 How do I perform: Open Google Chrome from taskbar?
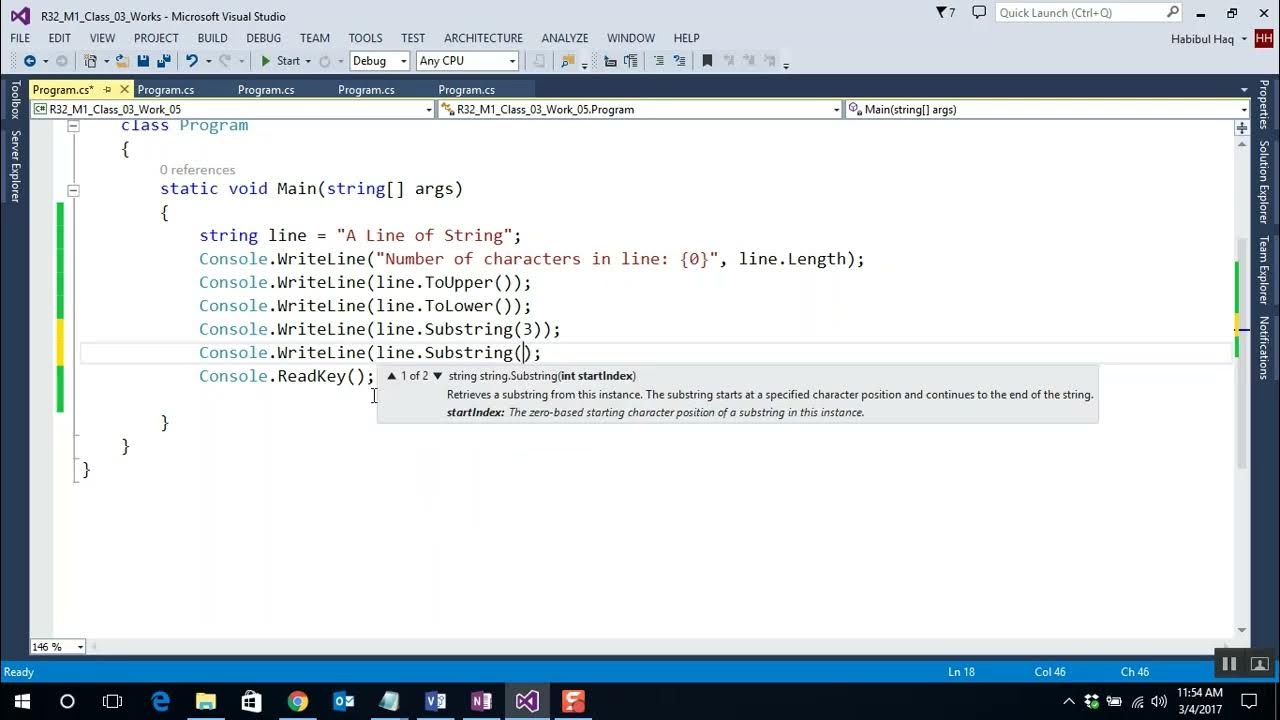click(297, 701)
